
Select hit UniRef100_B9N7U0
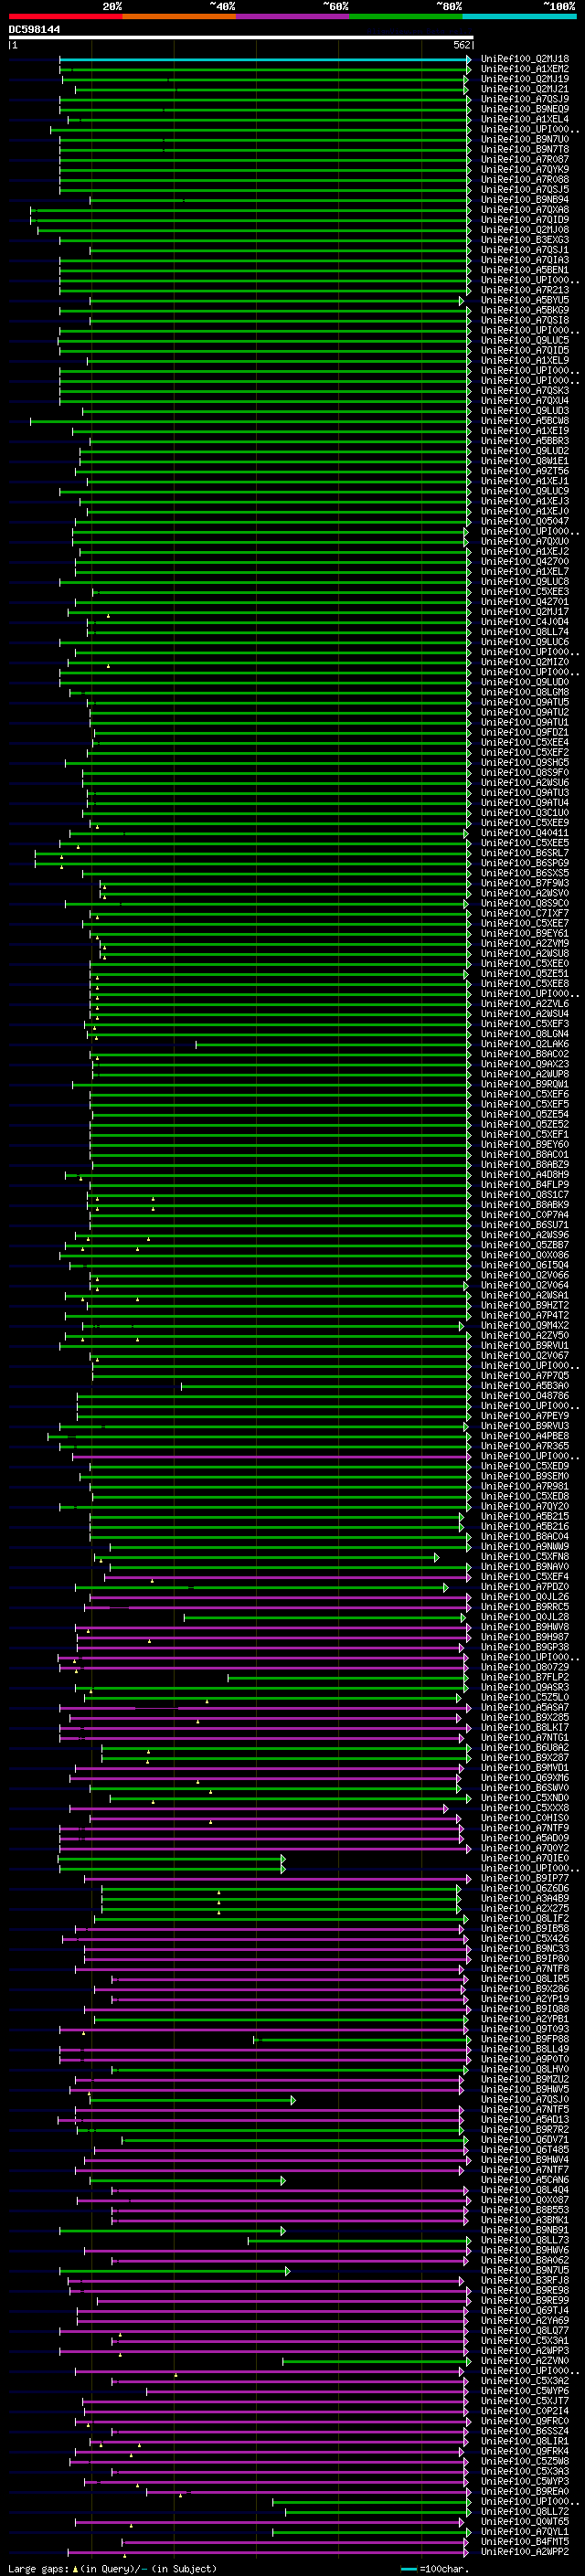coord(525,139)
